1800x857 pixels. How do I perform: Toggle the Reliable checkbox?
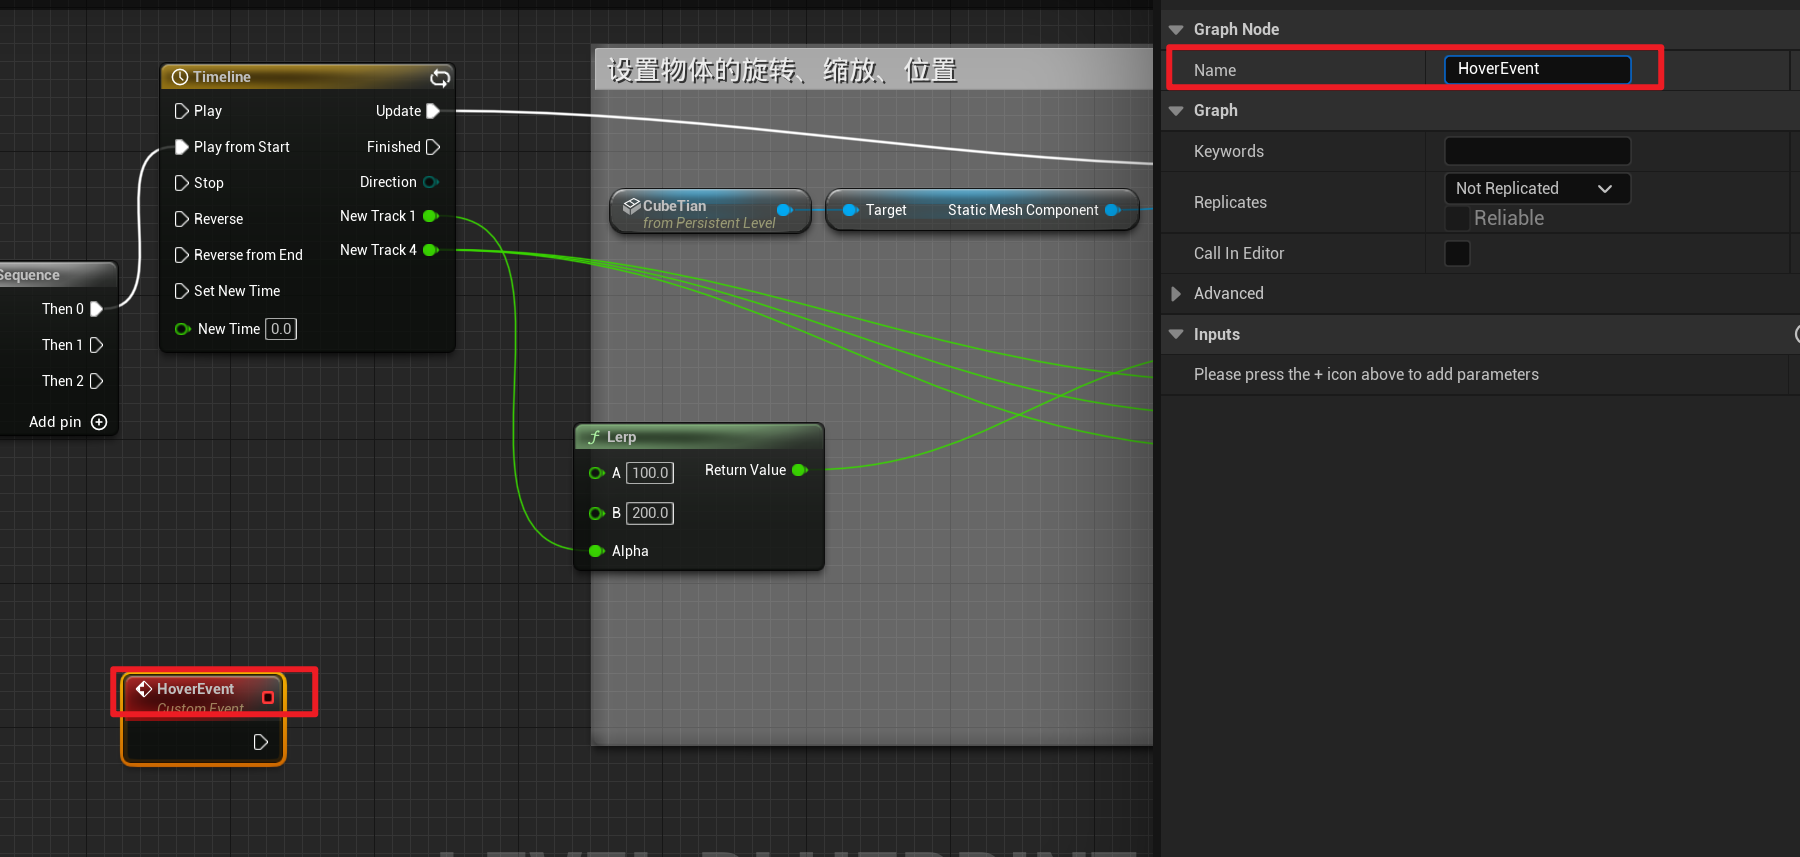pyautogui.click(x=1458, y=218)
